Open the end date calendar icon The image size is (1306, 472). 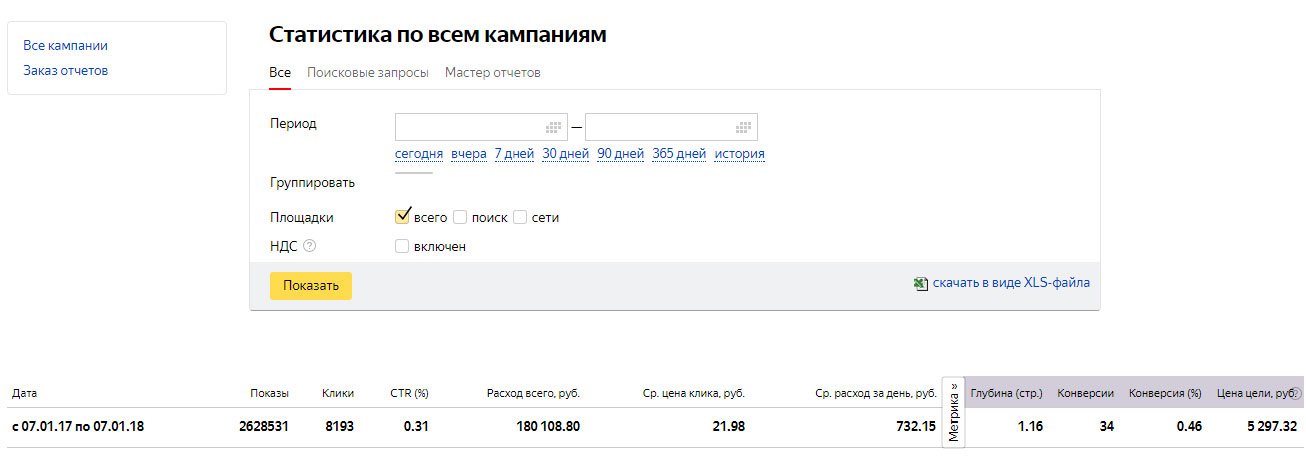pyautogui.click(x=743, y=128)
